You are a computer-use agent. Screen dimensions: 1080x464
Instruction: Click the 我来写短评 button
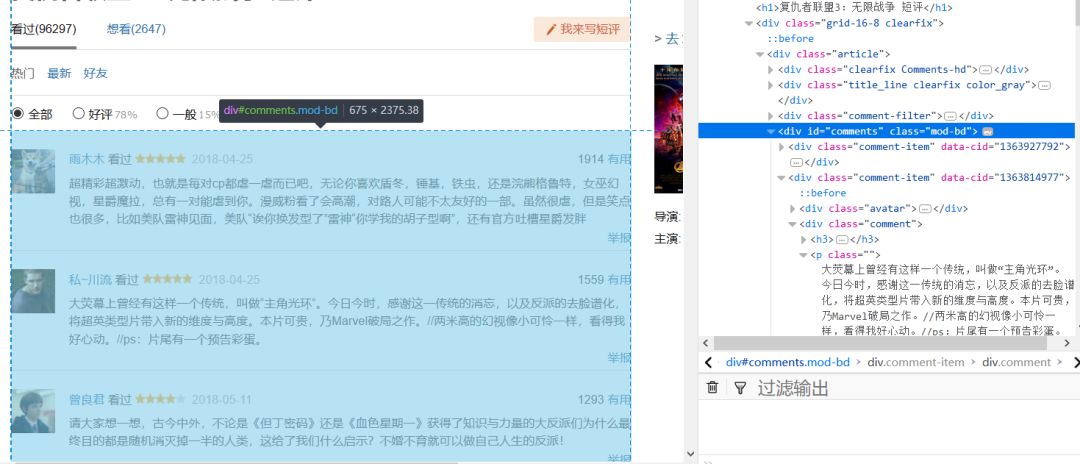tap(582, 30)
